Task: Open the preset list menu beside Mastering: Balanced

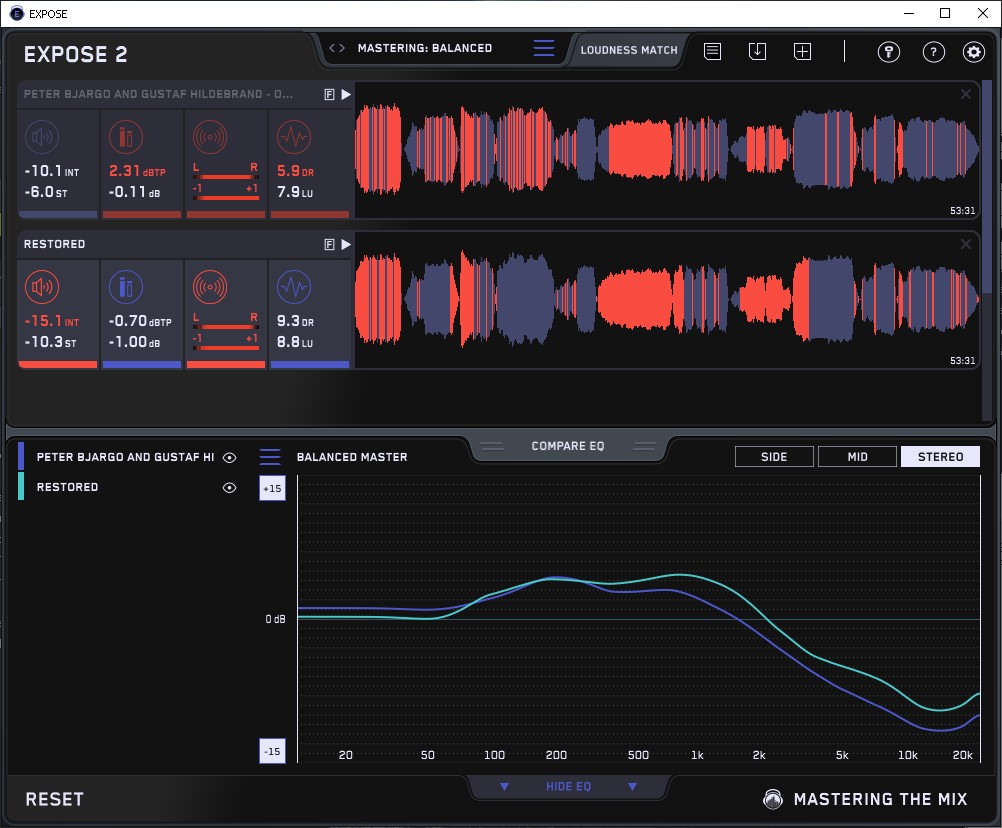Action: tap(544, 48)
